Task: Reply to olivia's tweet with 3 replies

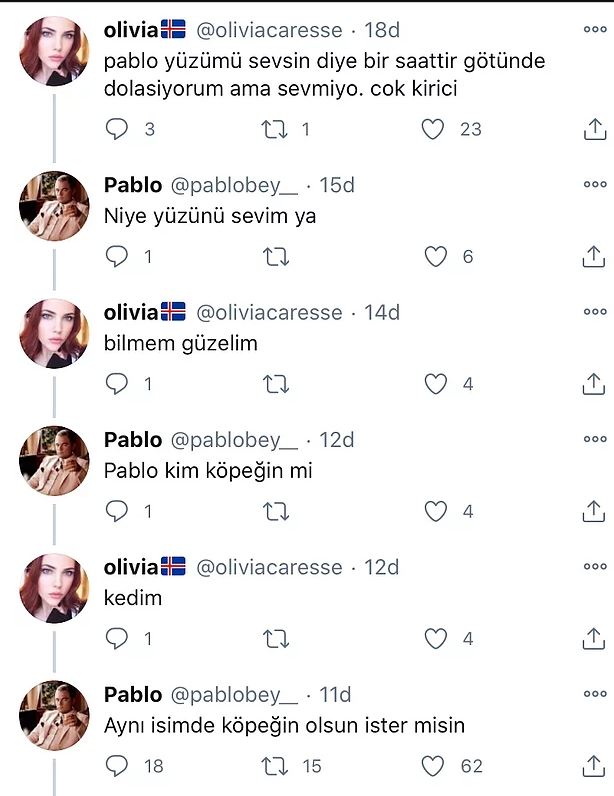Action: tap(118, 129)
